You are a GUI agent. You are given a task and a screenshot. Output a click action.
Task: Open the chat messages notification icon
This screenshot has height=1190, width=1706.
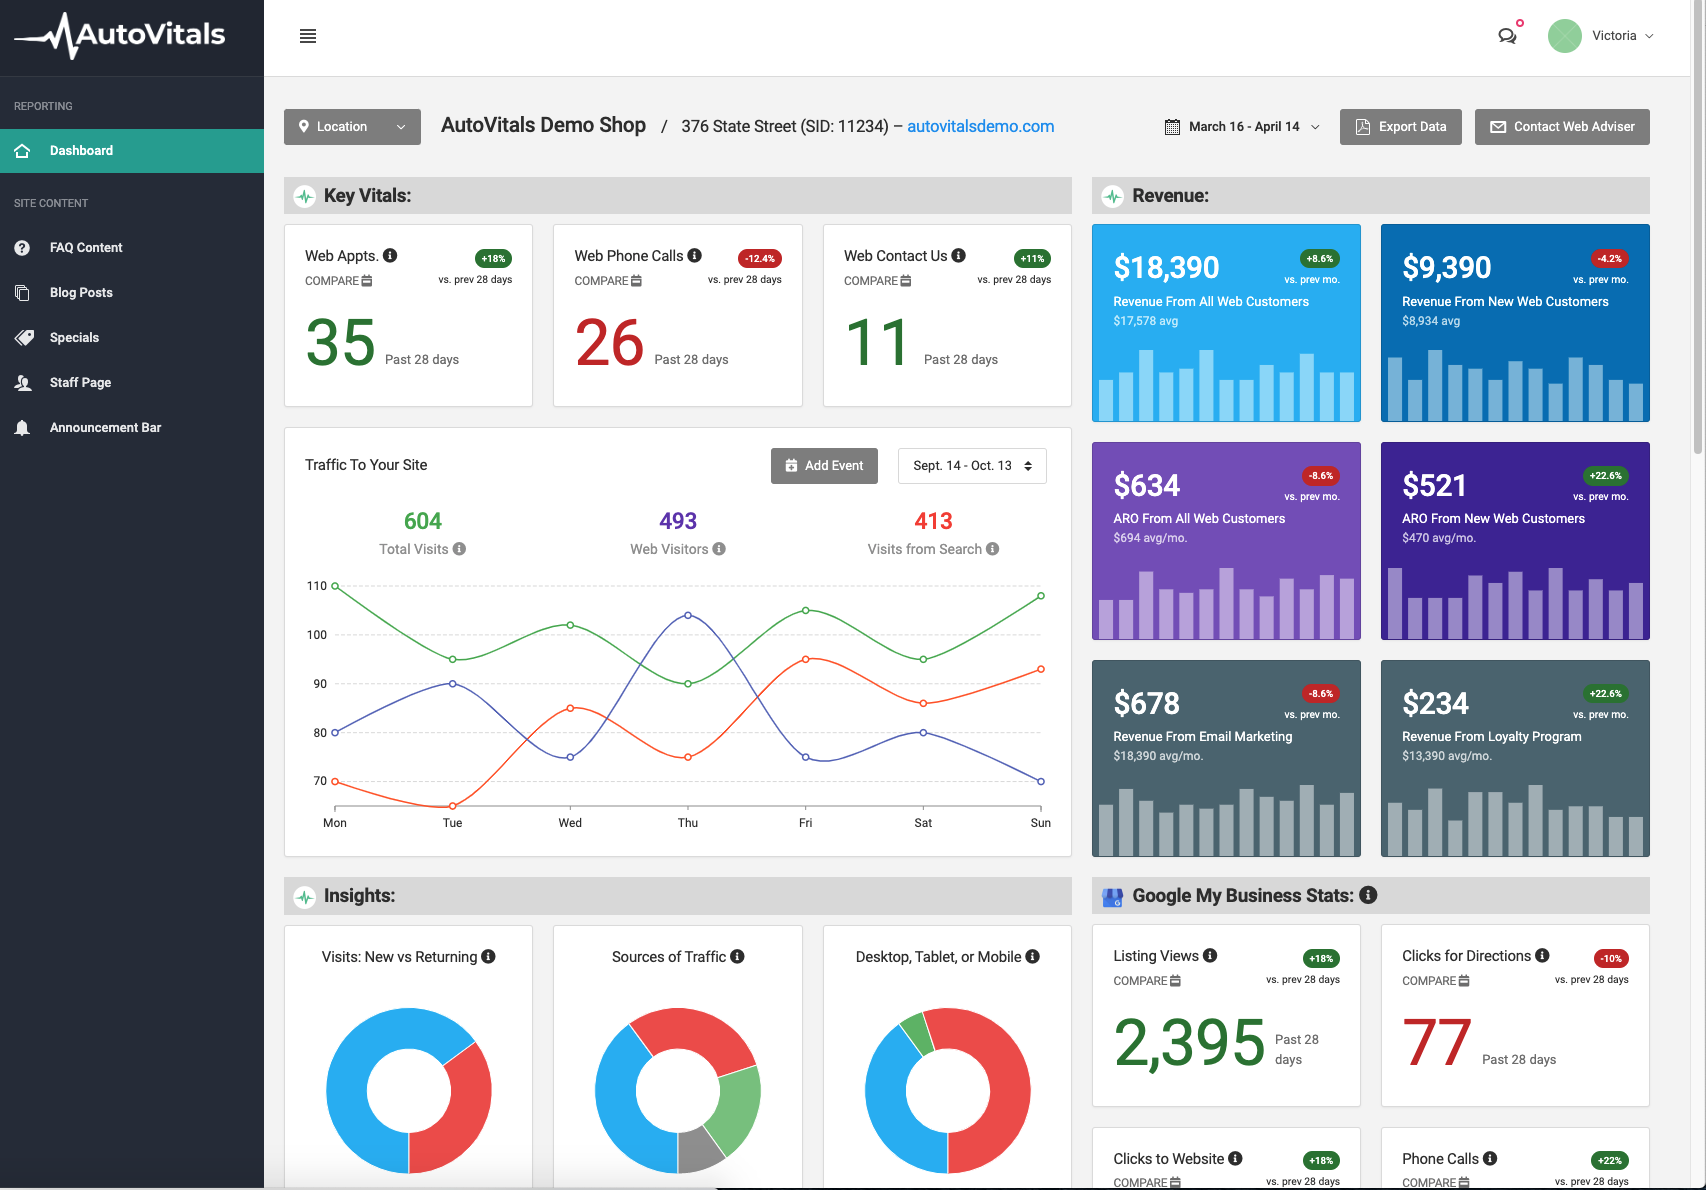[1508, 36]
